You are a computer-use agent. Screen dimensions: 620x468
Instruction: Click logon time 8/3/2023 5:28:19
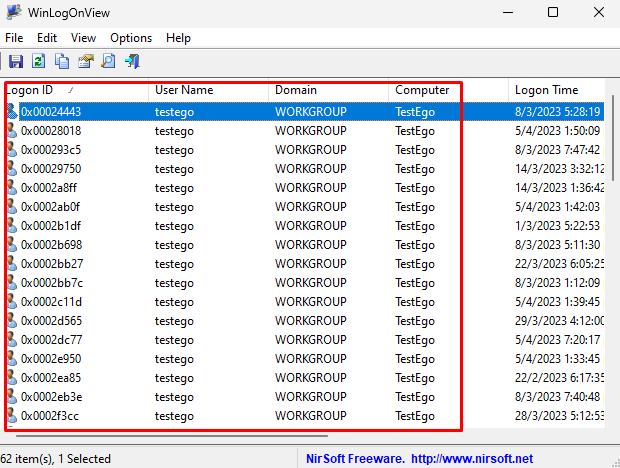[558, 112]
